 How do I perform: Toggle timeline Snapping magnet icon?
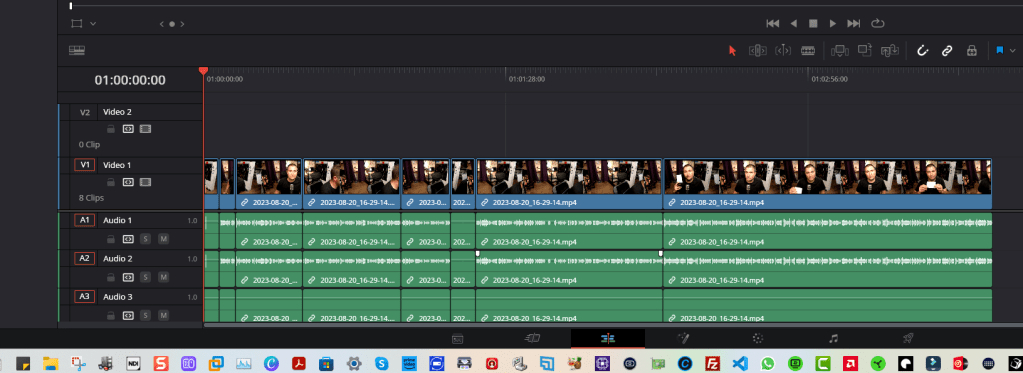[923, 50]
